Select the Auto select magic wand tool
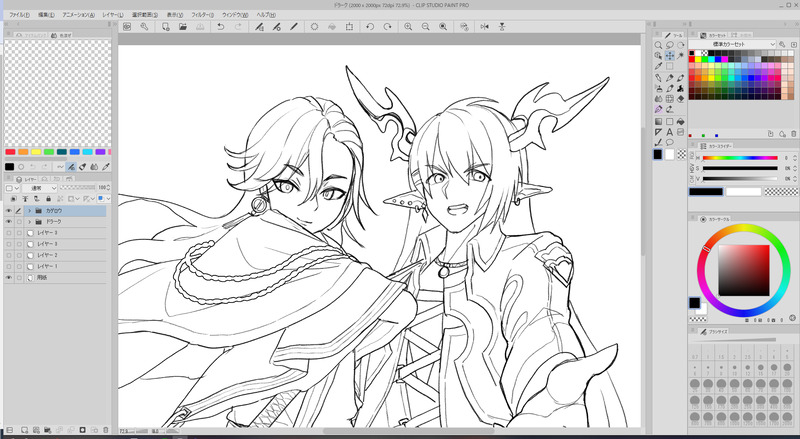Image resolution: width=800 pixels, height=439 pixels. point(681,56)
